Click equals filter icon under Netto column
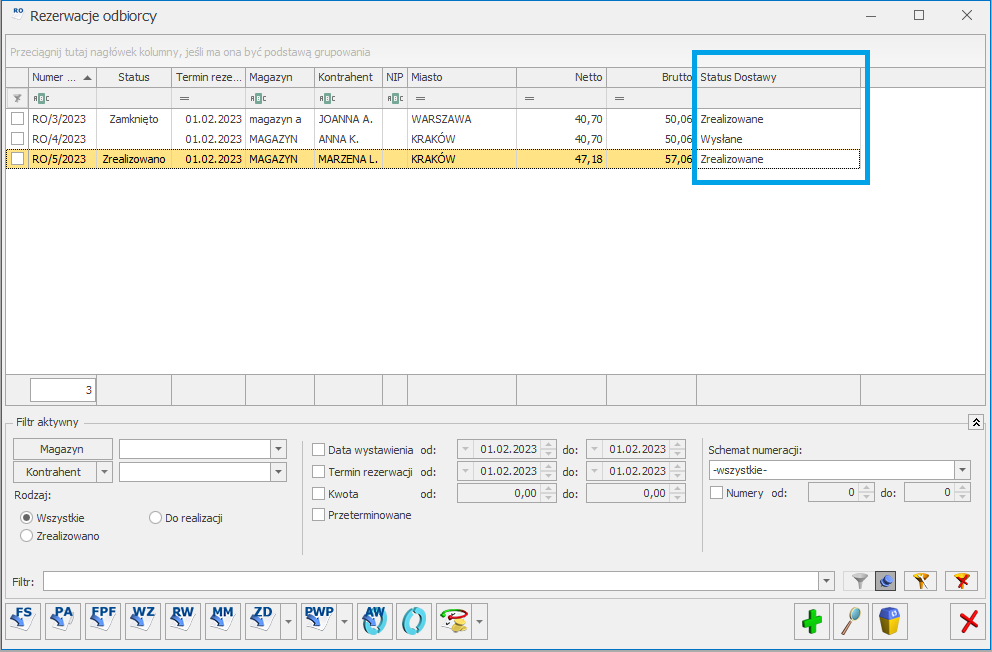This screenshot has height=652, width=992. tap(530, 98)
